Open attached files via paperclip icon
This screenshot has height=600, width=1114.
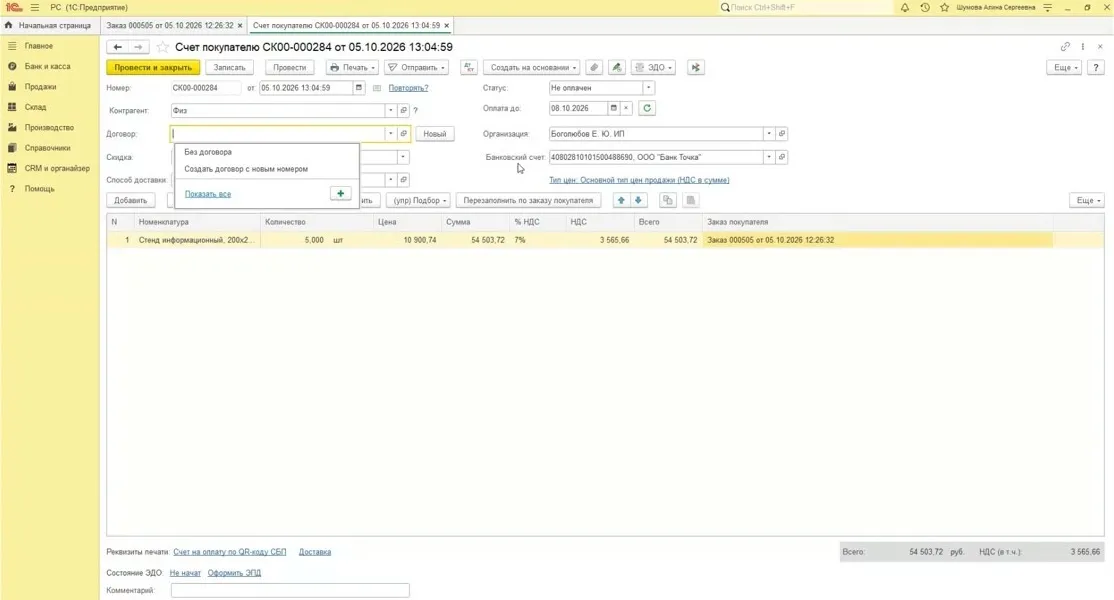(594, 67)
